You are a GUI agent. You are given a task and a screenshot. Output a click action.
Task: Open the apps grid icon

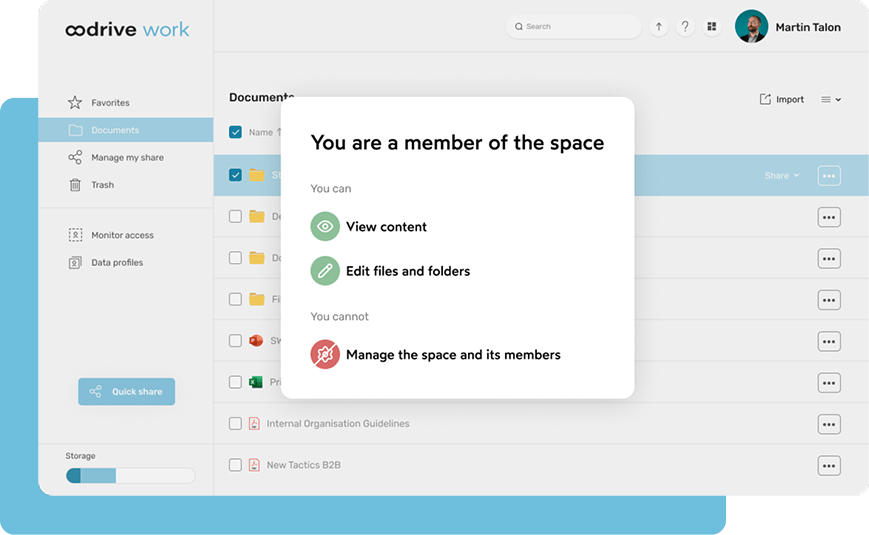pos(712,27)
